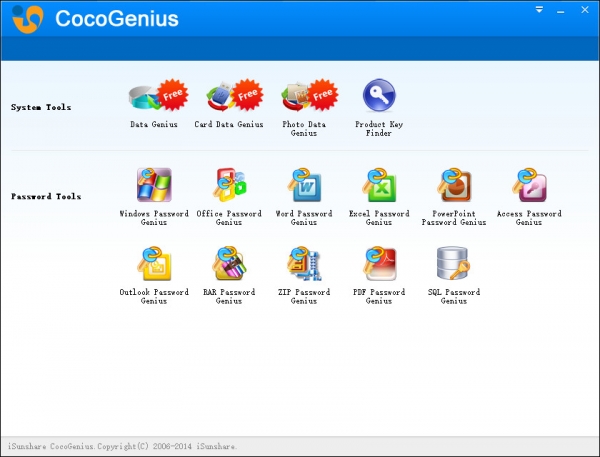Select the PDF Password Genius icon
Image resolution: width=600 pixels, height=457 pixels.
[379, 264]
